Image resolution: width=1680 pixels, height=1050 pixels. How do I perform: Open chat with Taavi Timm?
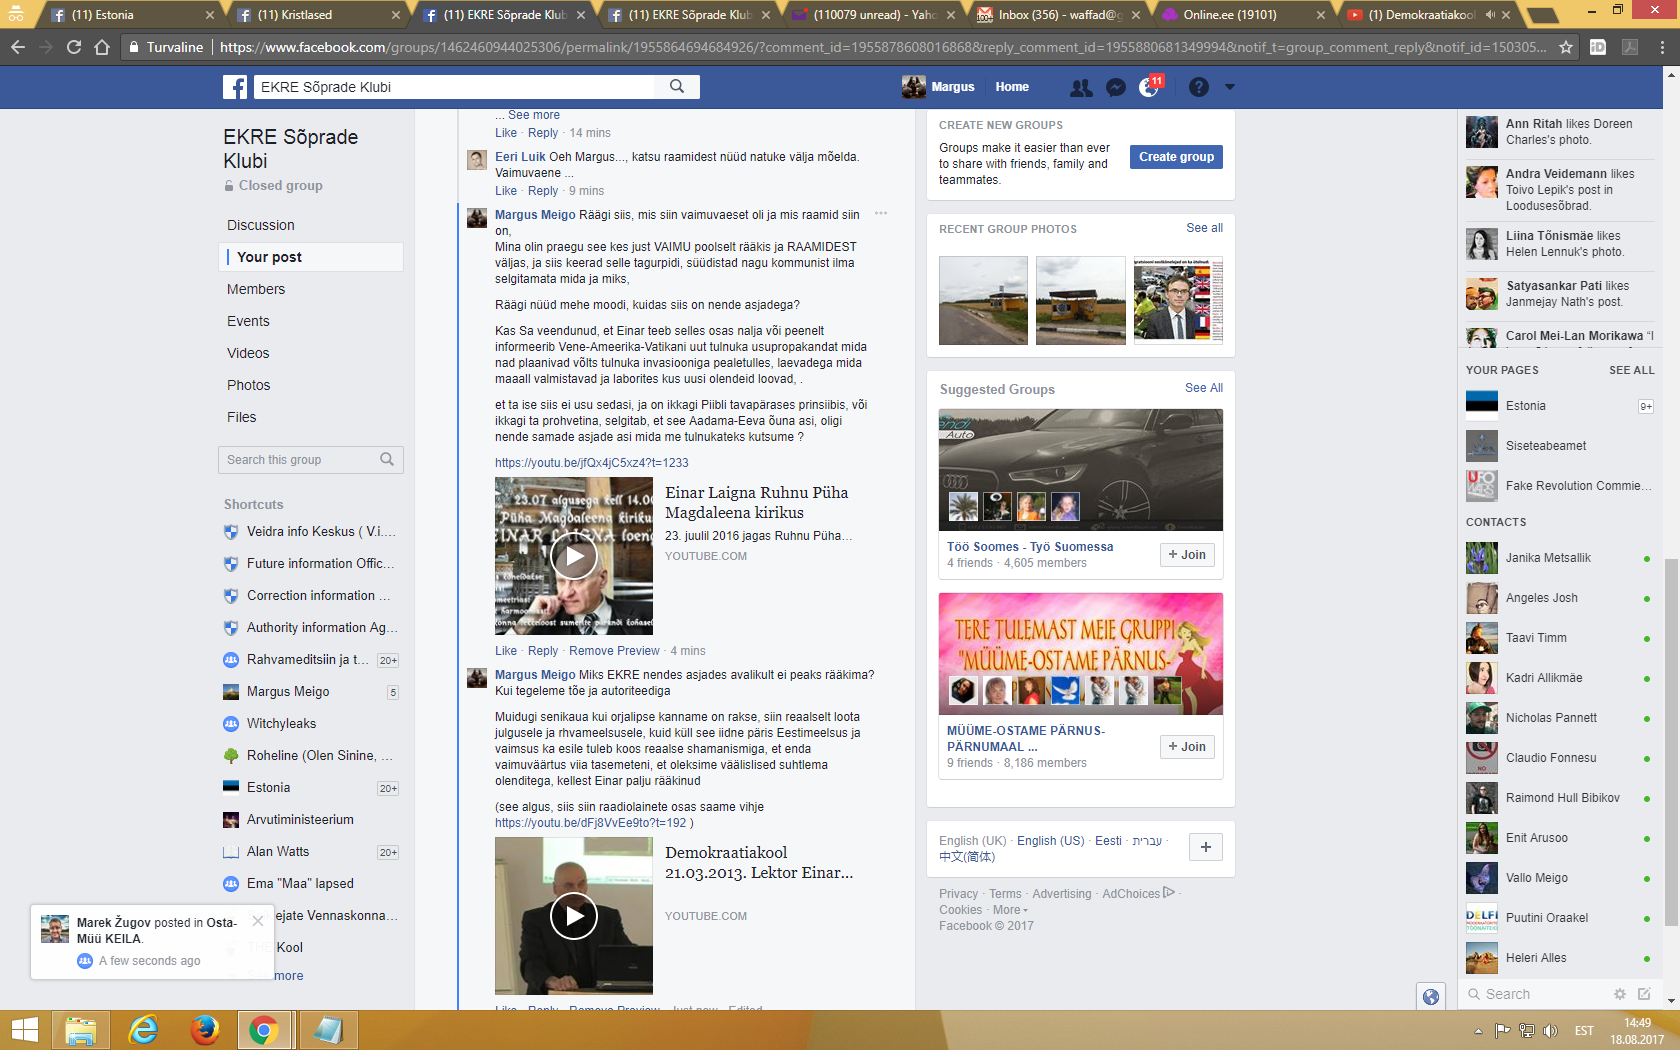click(1559, 638)
